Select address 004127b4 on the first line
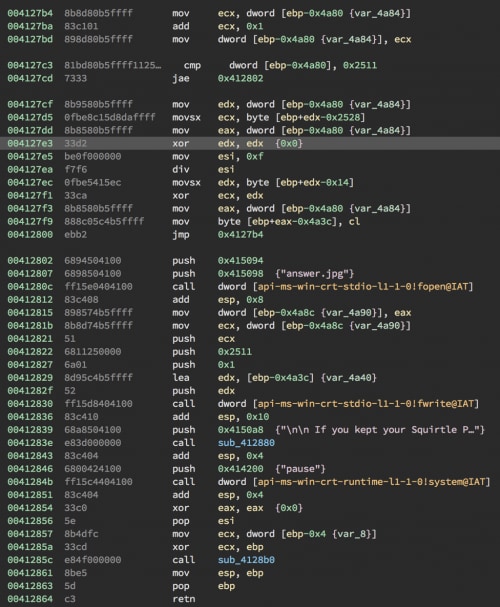 point(30,13)
